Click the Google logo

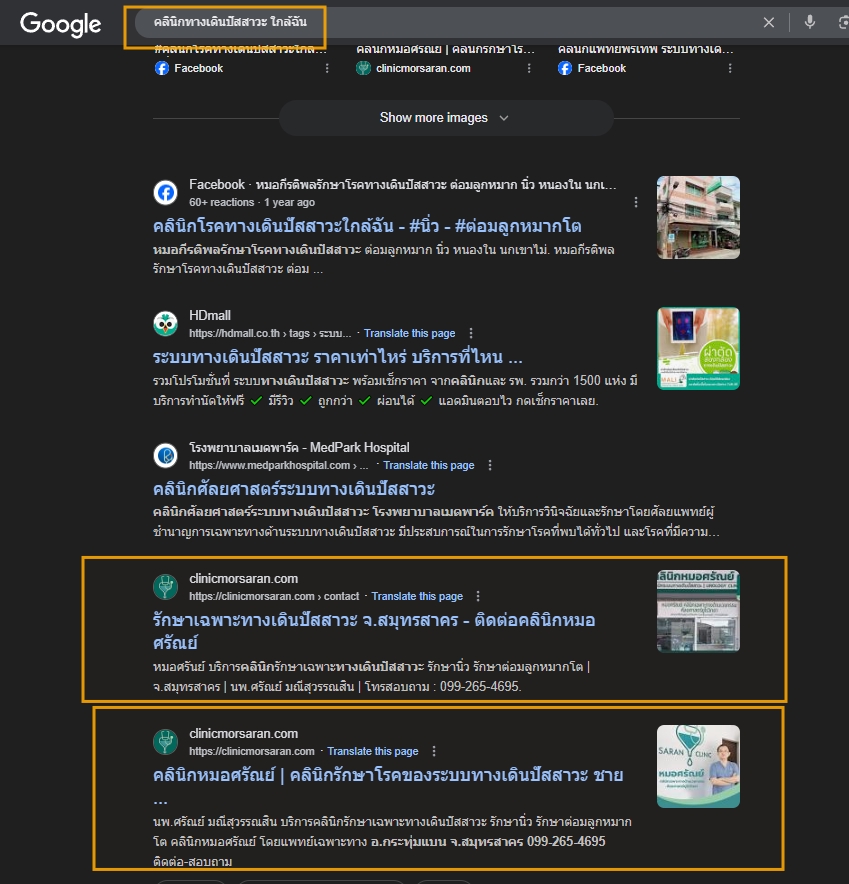coord(60,23)
